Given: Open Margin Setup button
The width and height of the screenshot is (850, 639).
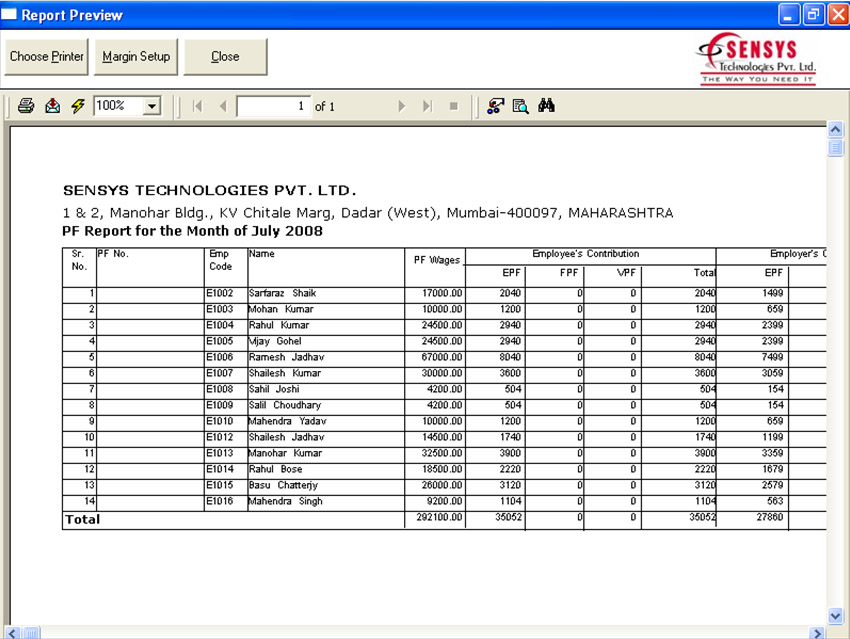Looking at the screenshot, I should (x=136, y=56).
